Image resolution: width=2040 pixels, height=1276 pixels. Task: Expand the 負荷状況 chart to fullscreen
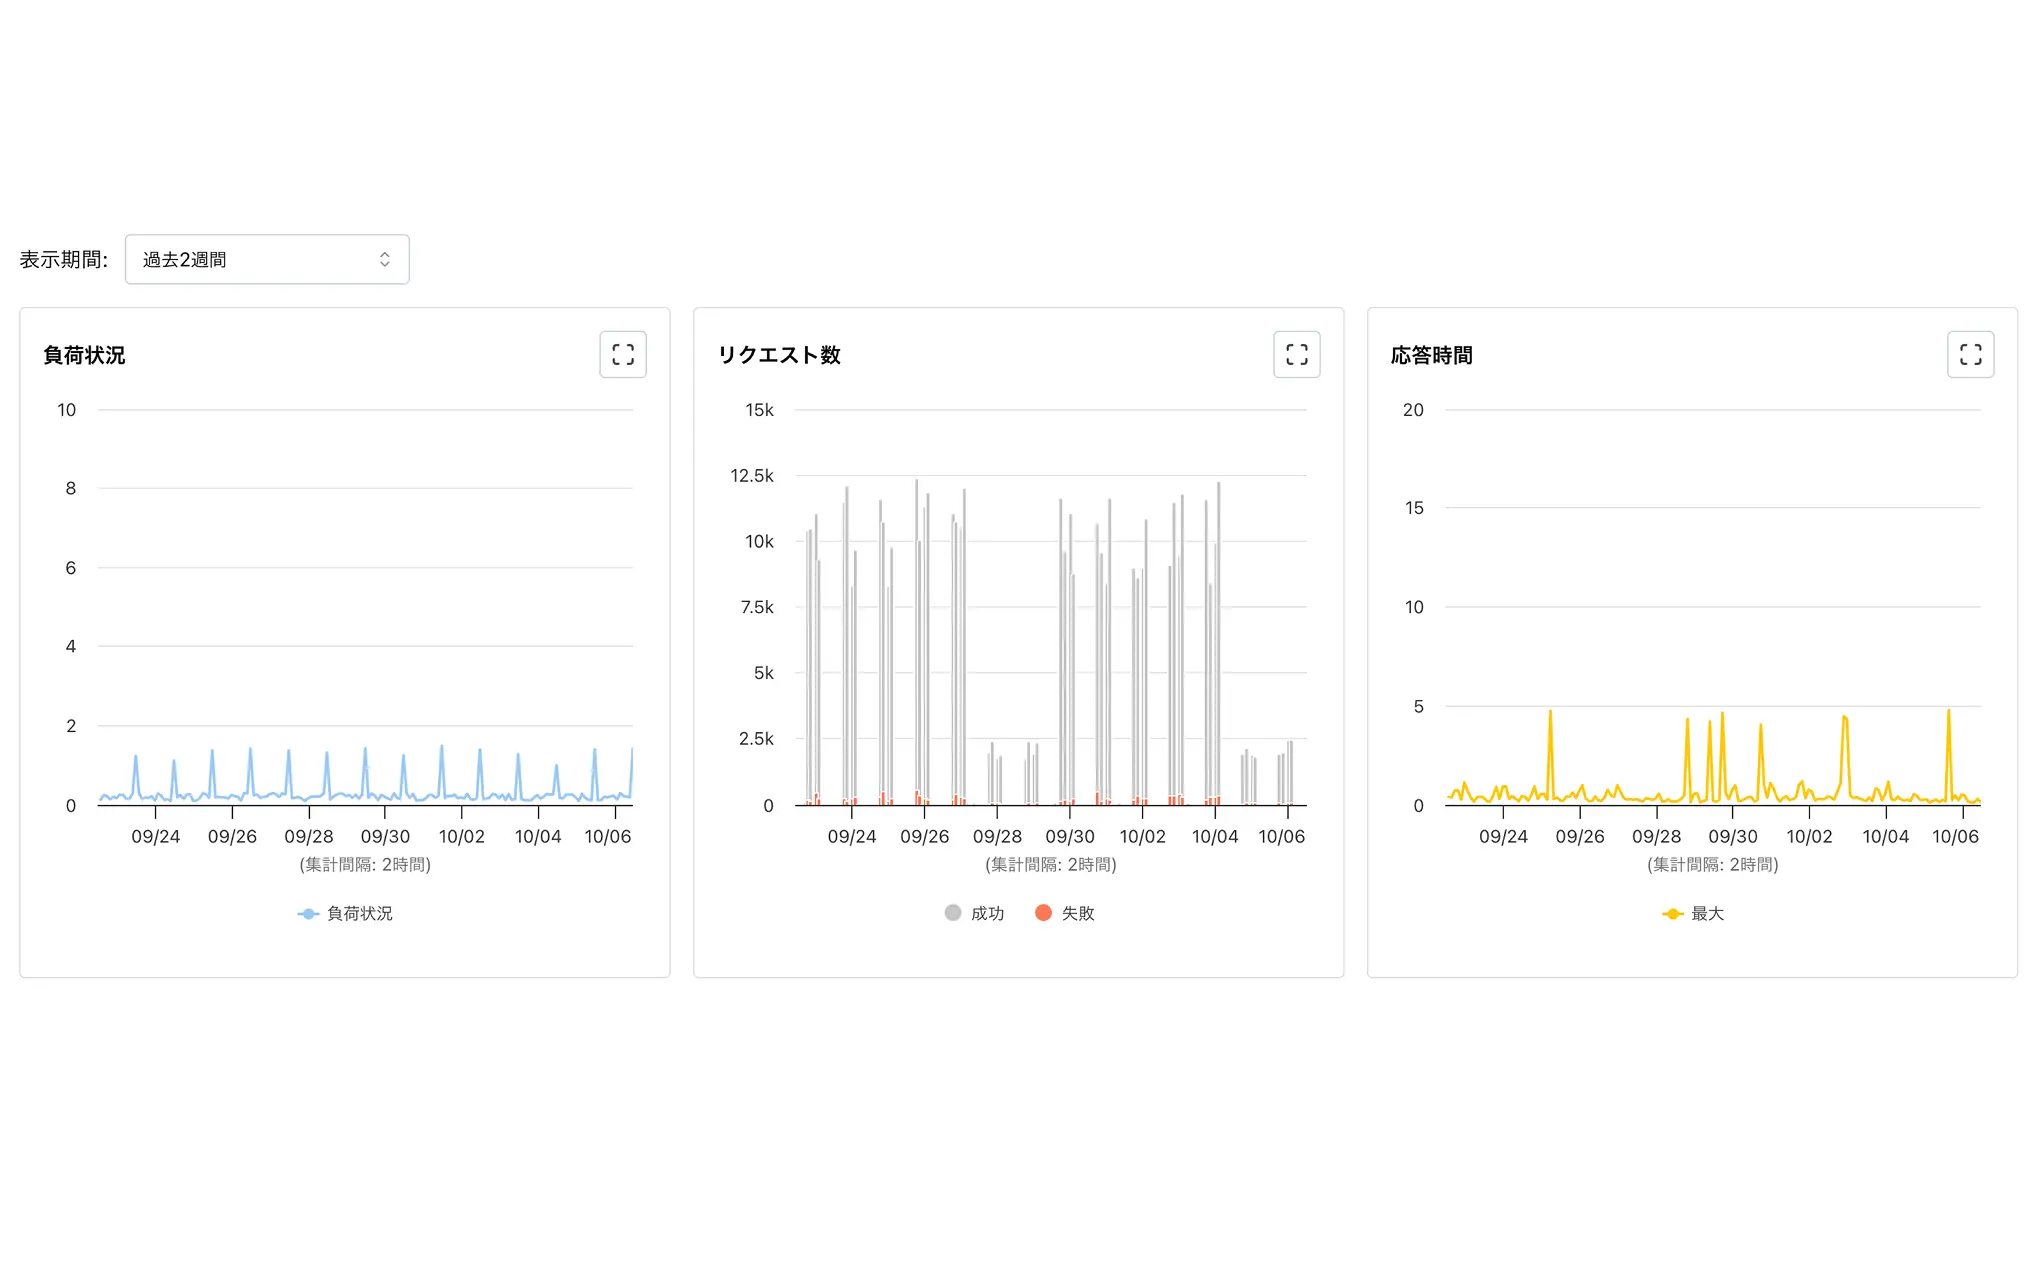click(x=622, y=354)
